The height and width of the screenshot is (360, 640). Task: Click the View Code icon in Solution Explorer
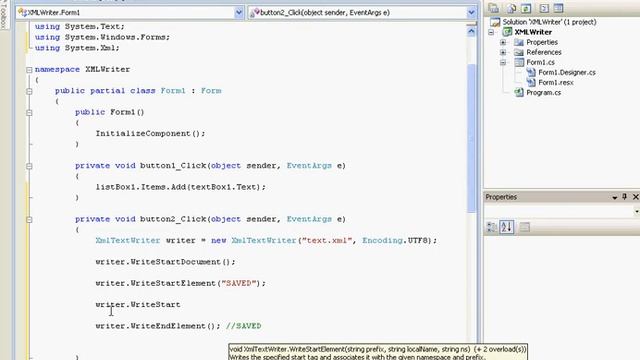click(x=544, y=8)
